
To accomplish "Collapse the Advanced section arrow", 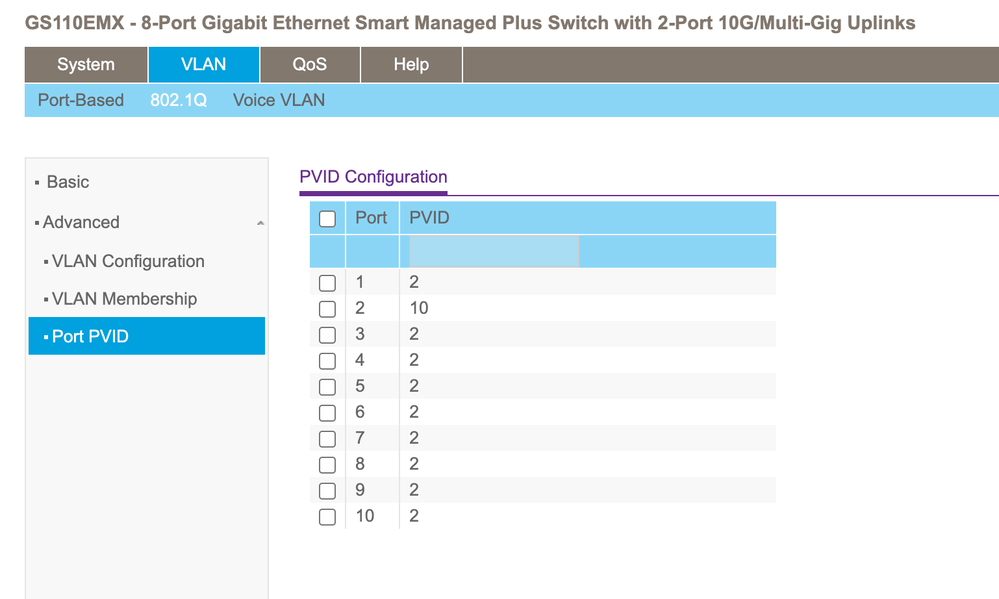I will 260,223.
